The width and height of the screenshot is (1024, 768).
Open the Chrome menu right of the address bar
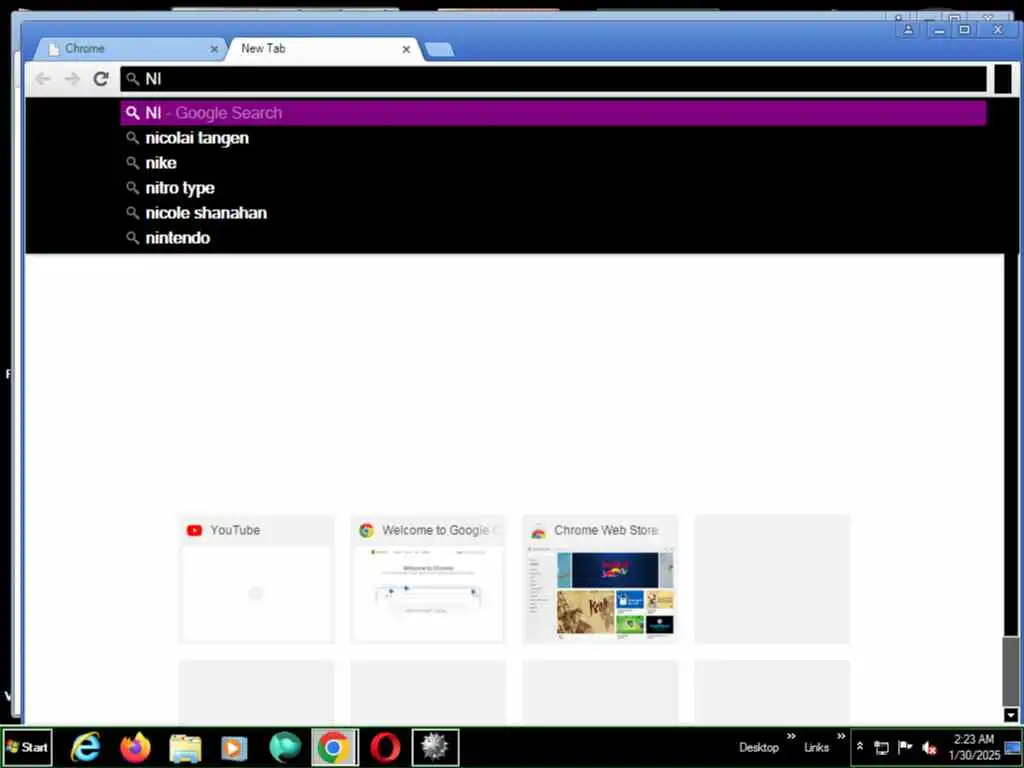[1002, 79]
